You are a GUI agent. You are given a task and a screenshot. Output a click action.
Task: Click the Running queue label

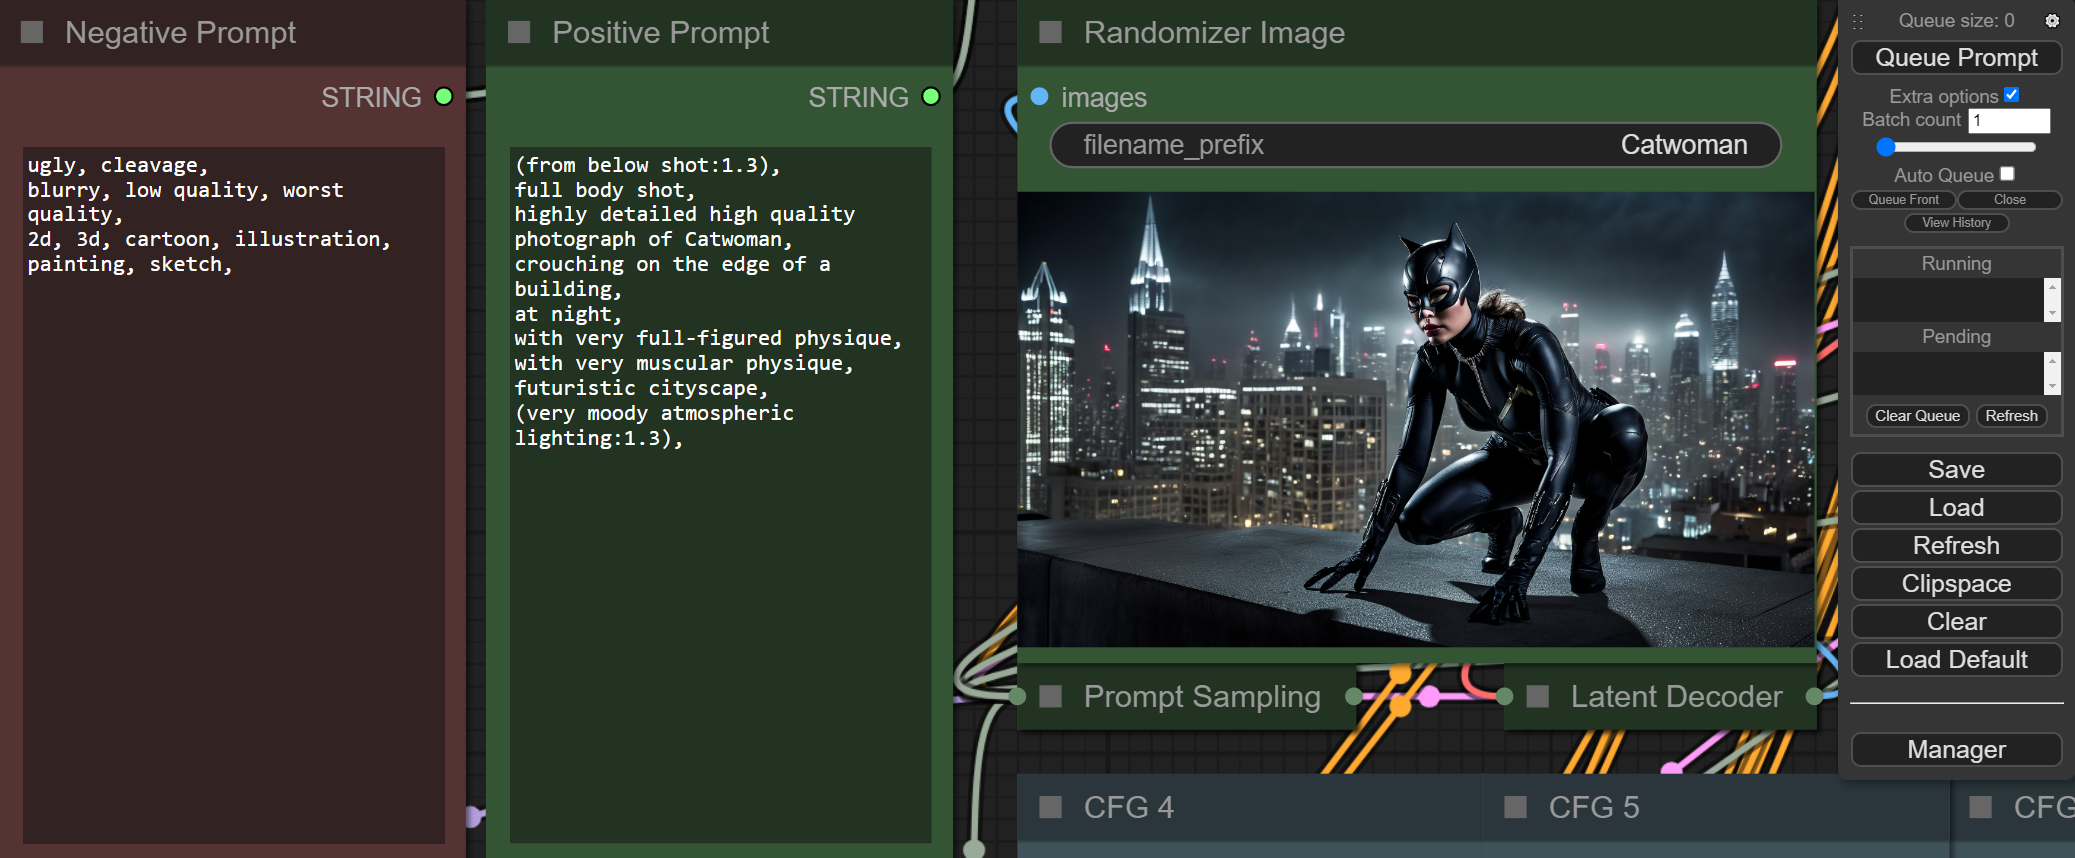[1956, 264]
